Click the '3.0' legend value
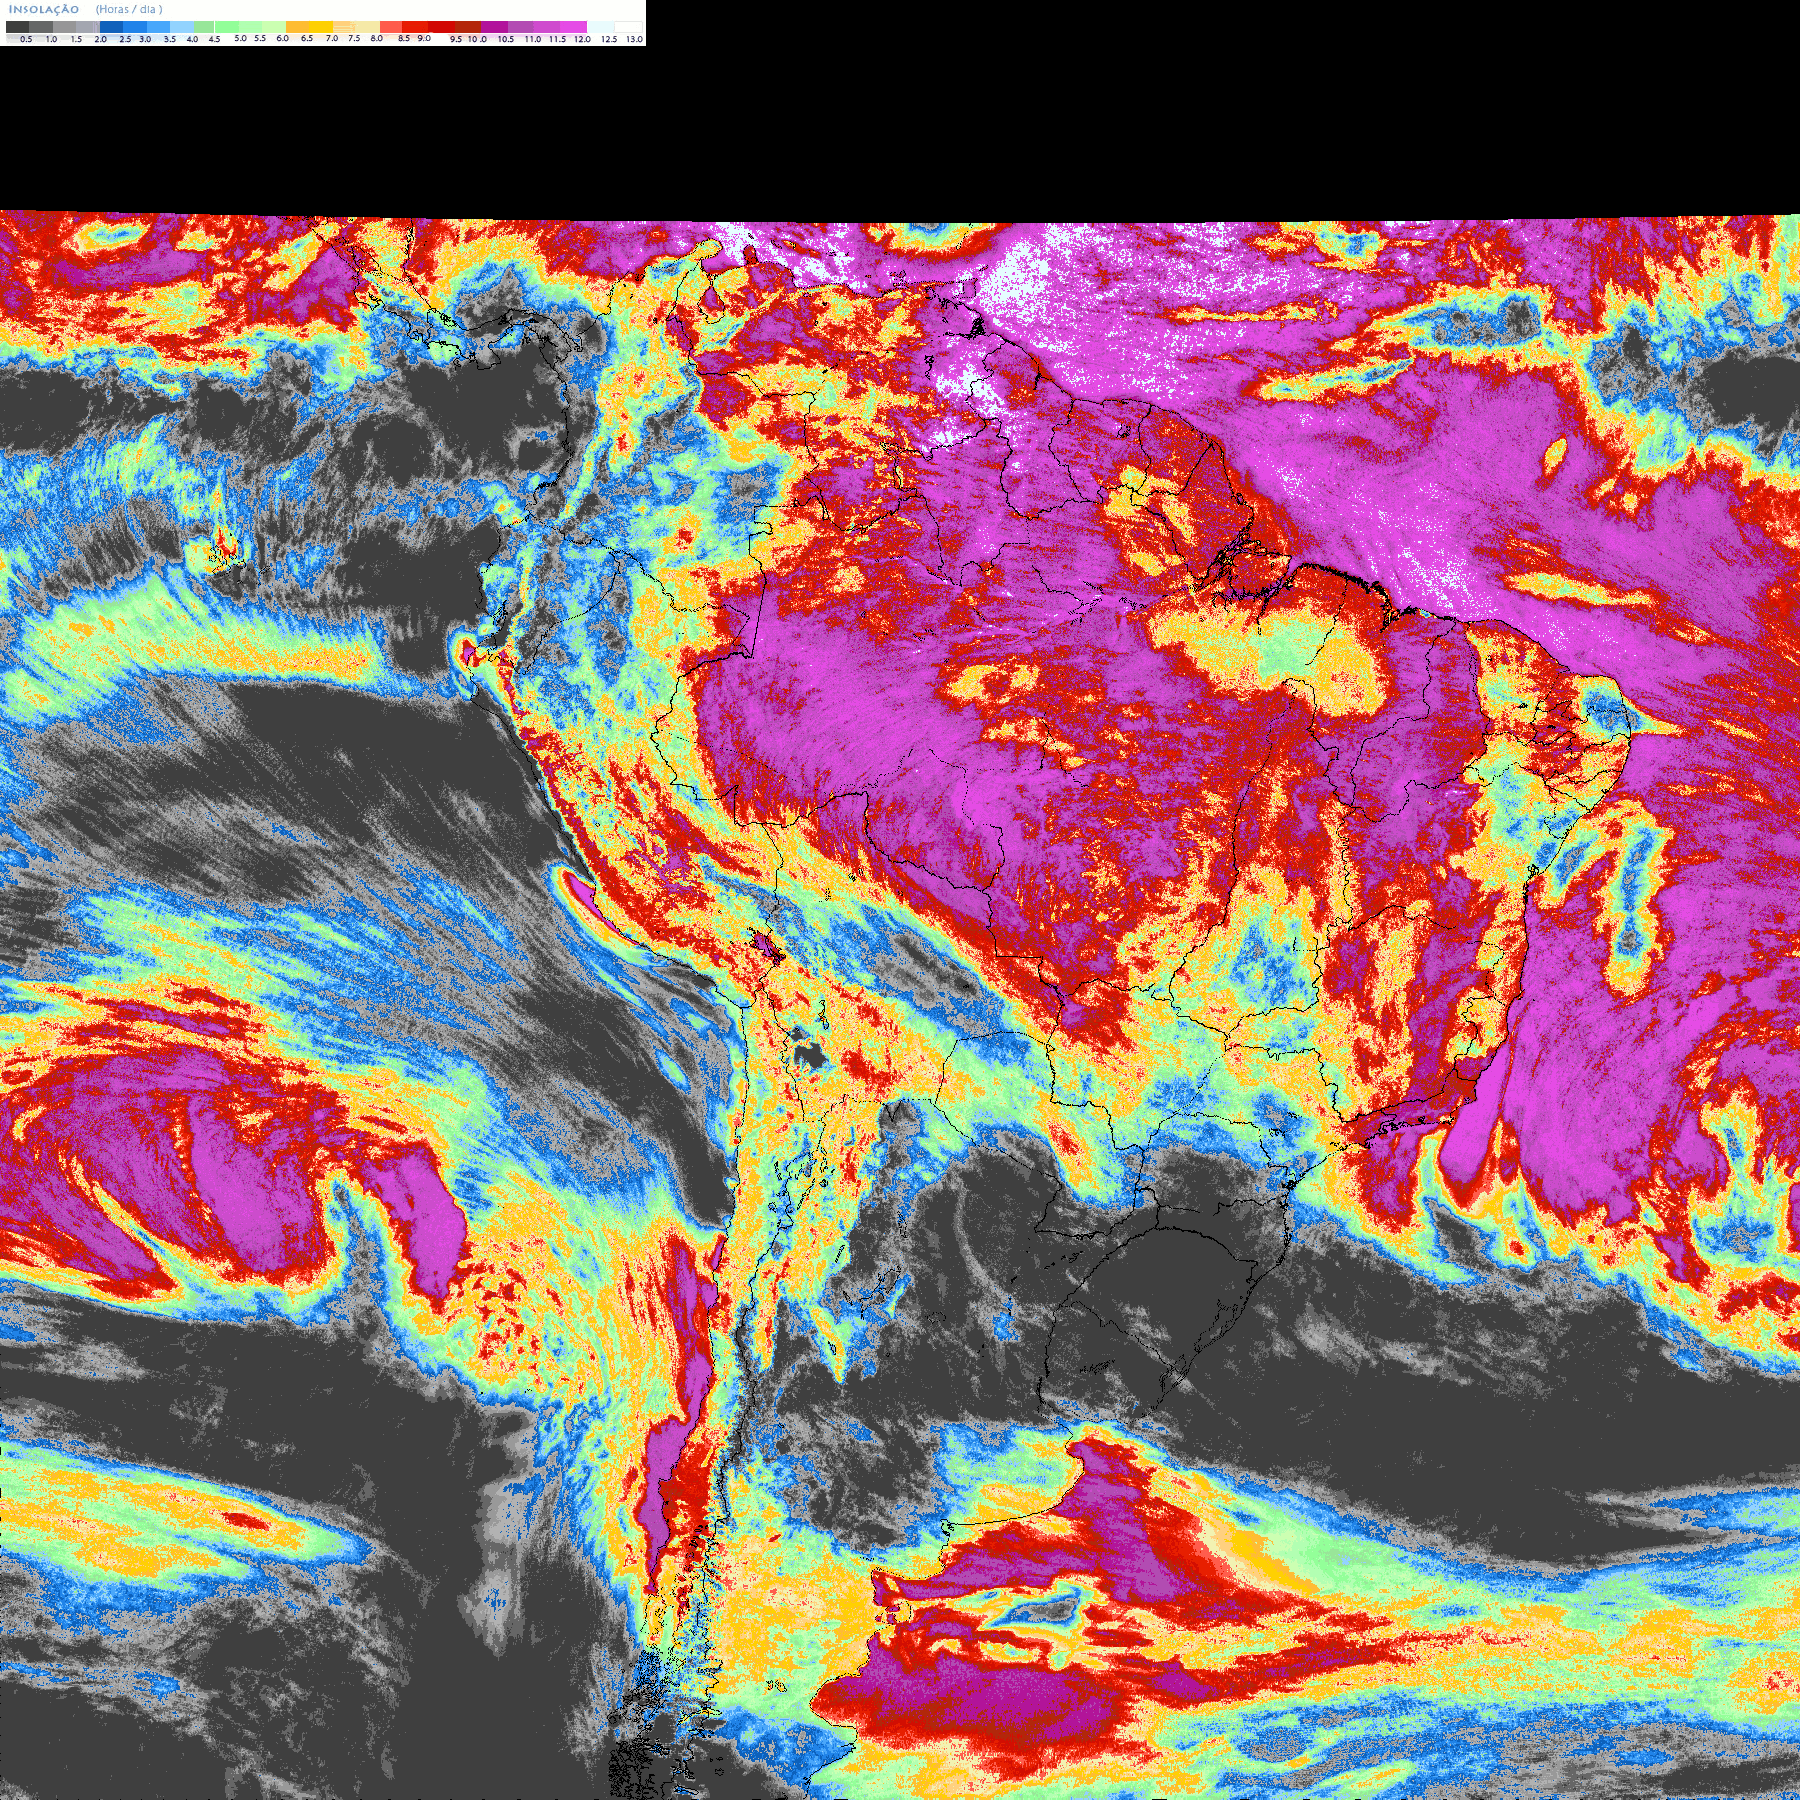The width and height of the screenshot is (1800, 1800). (145, 39)
